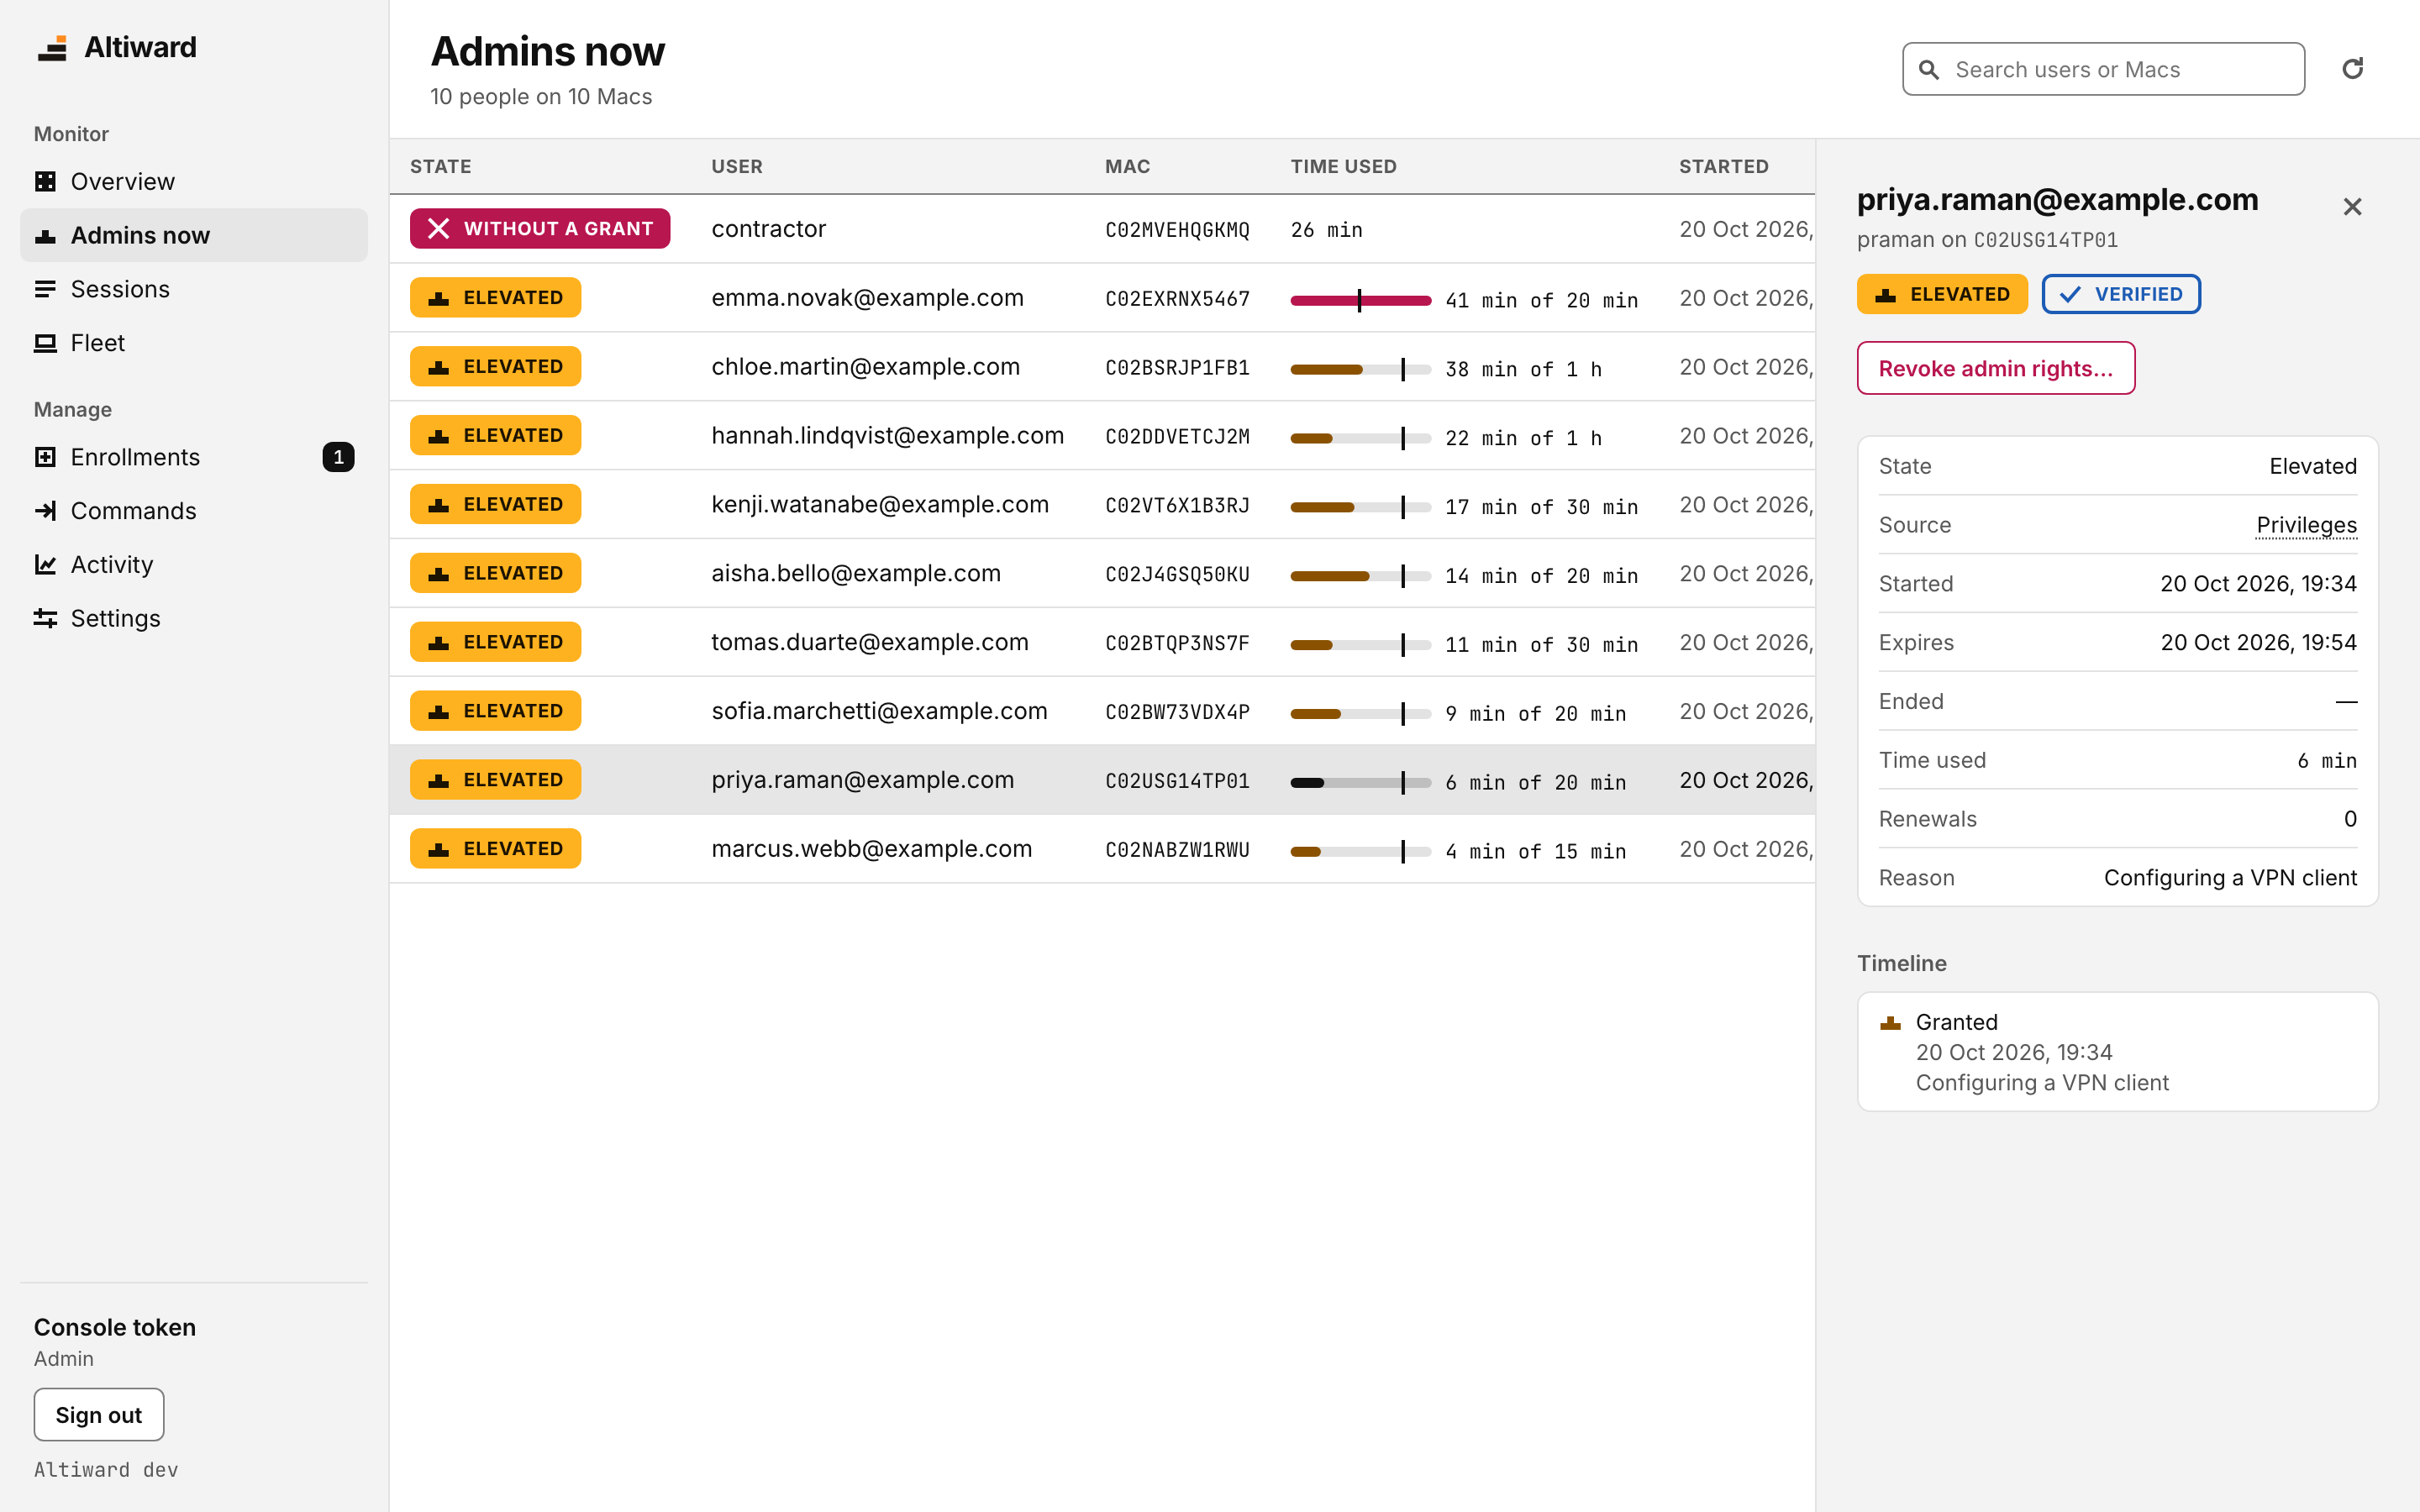Click the Admins now sidebar icon

coord(45,235)
